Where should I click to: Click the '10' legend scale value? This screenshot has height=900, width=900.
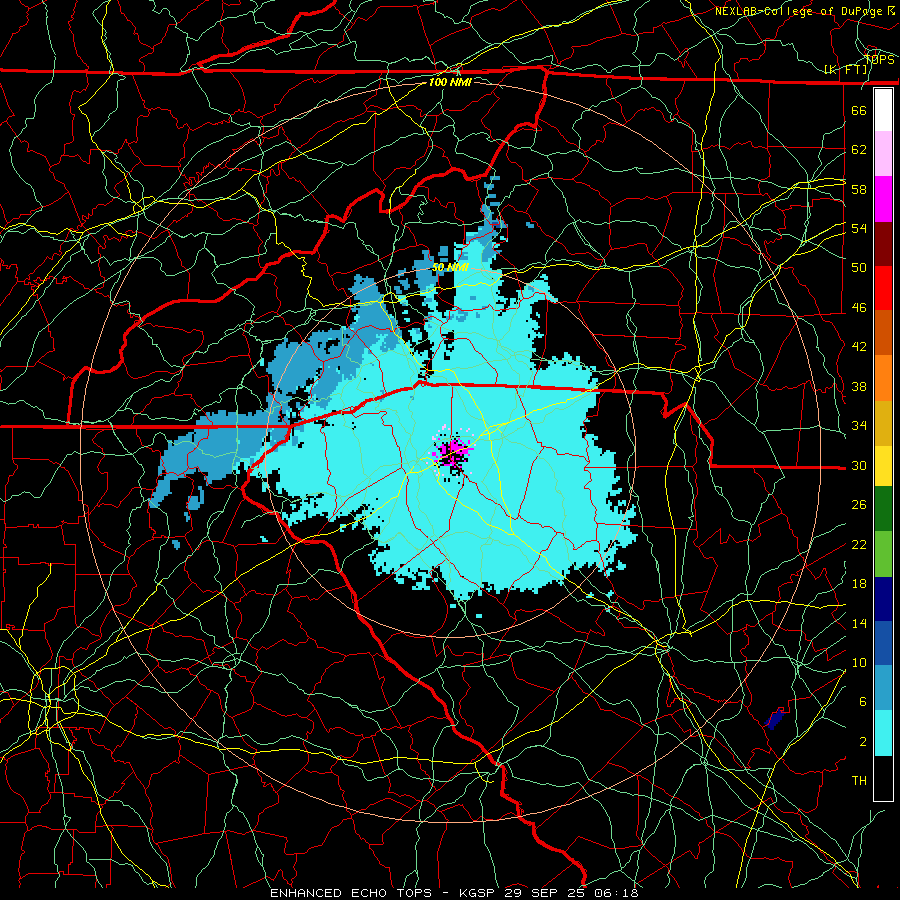click(x=859, y=663)
